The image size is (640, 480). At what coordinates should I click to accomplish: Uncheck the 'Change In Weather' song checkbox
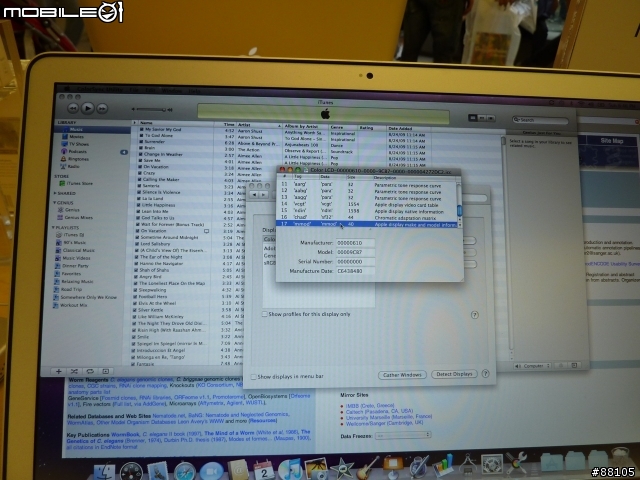coord(141,154)
